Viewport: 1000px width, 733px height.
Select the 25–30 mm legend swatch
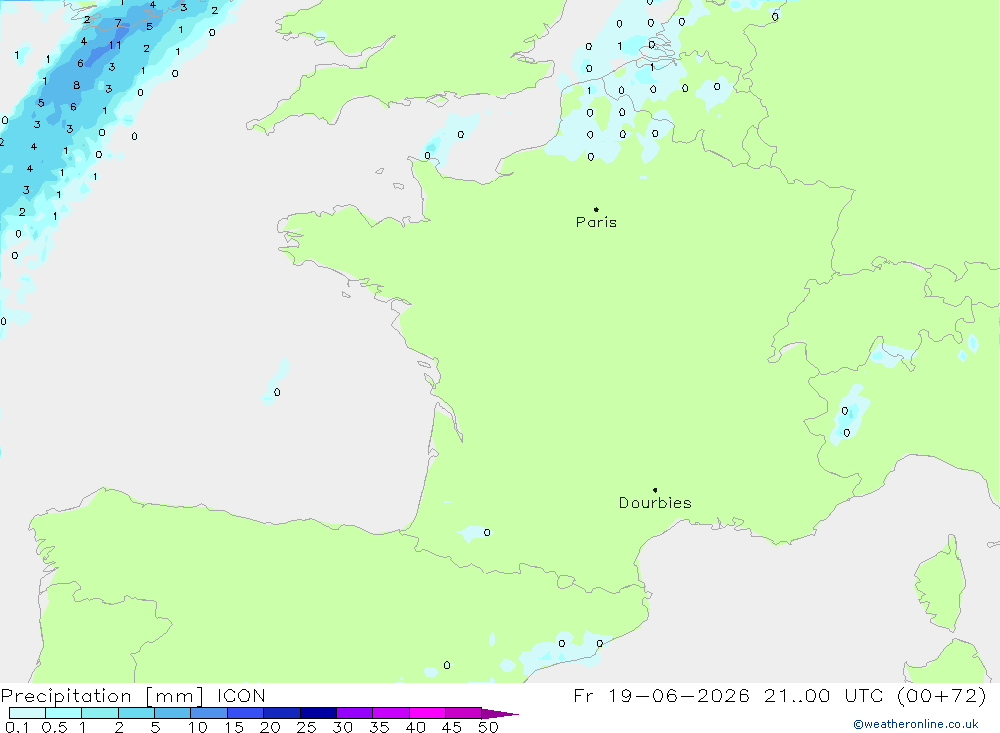(x=318, y=713)
